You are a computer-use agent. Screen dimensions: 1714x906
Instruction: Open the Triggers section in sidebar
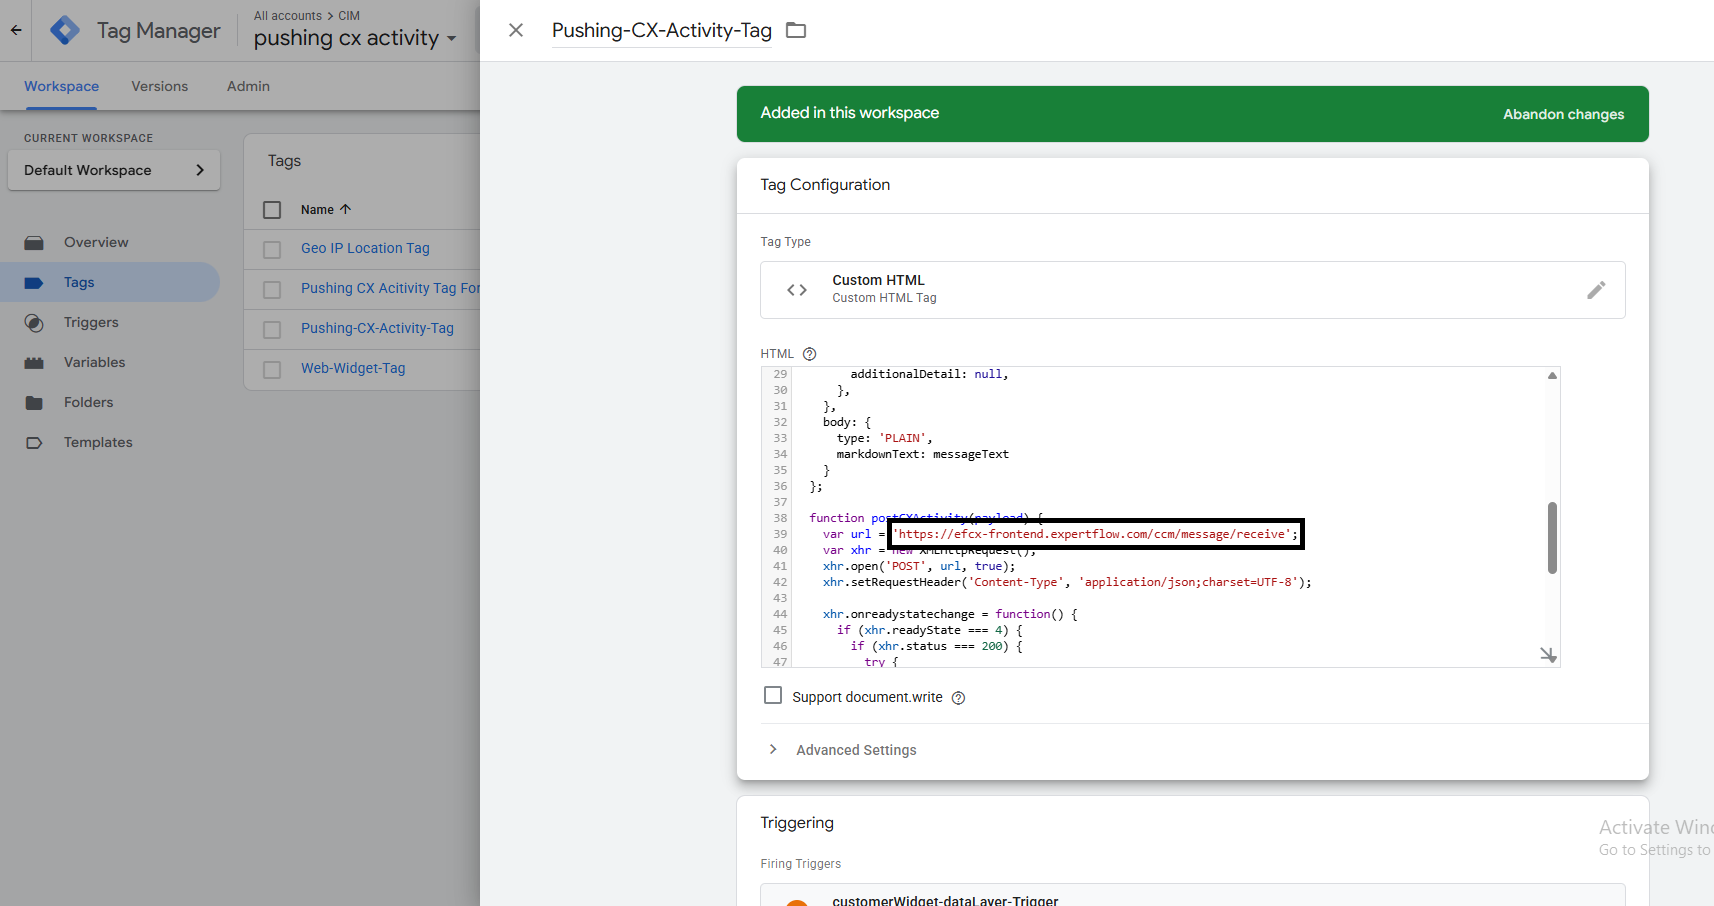91,322
